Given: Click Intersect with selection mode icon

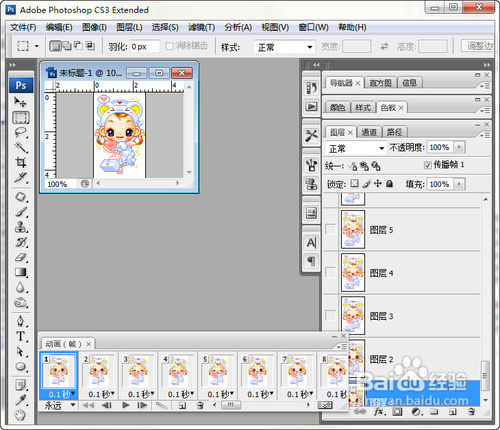Looking at the screenshot, I should click(x=90, y=46).
